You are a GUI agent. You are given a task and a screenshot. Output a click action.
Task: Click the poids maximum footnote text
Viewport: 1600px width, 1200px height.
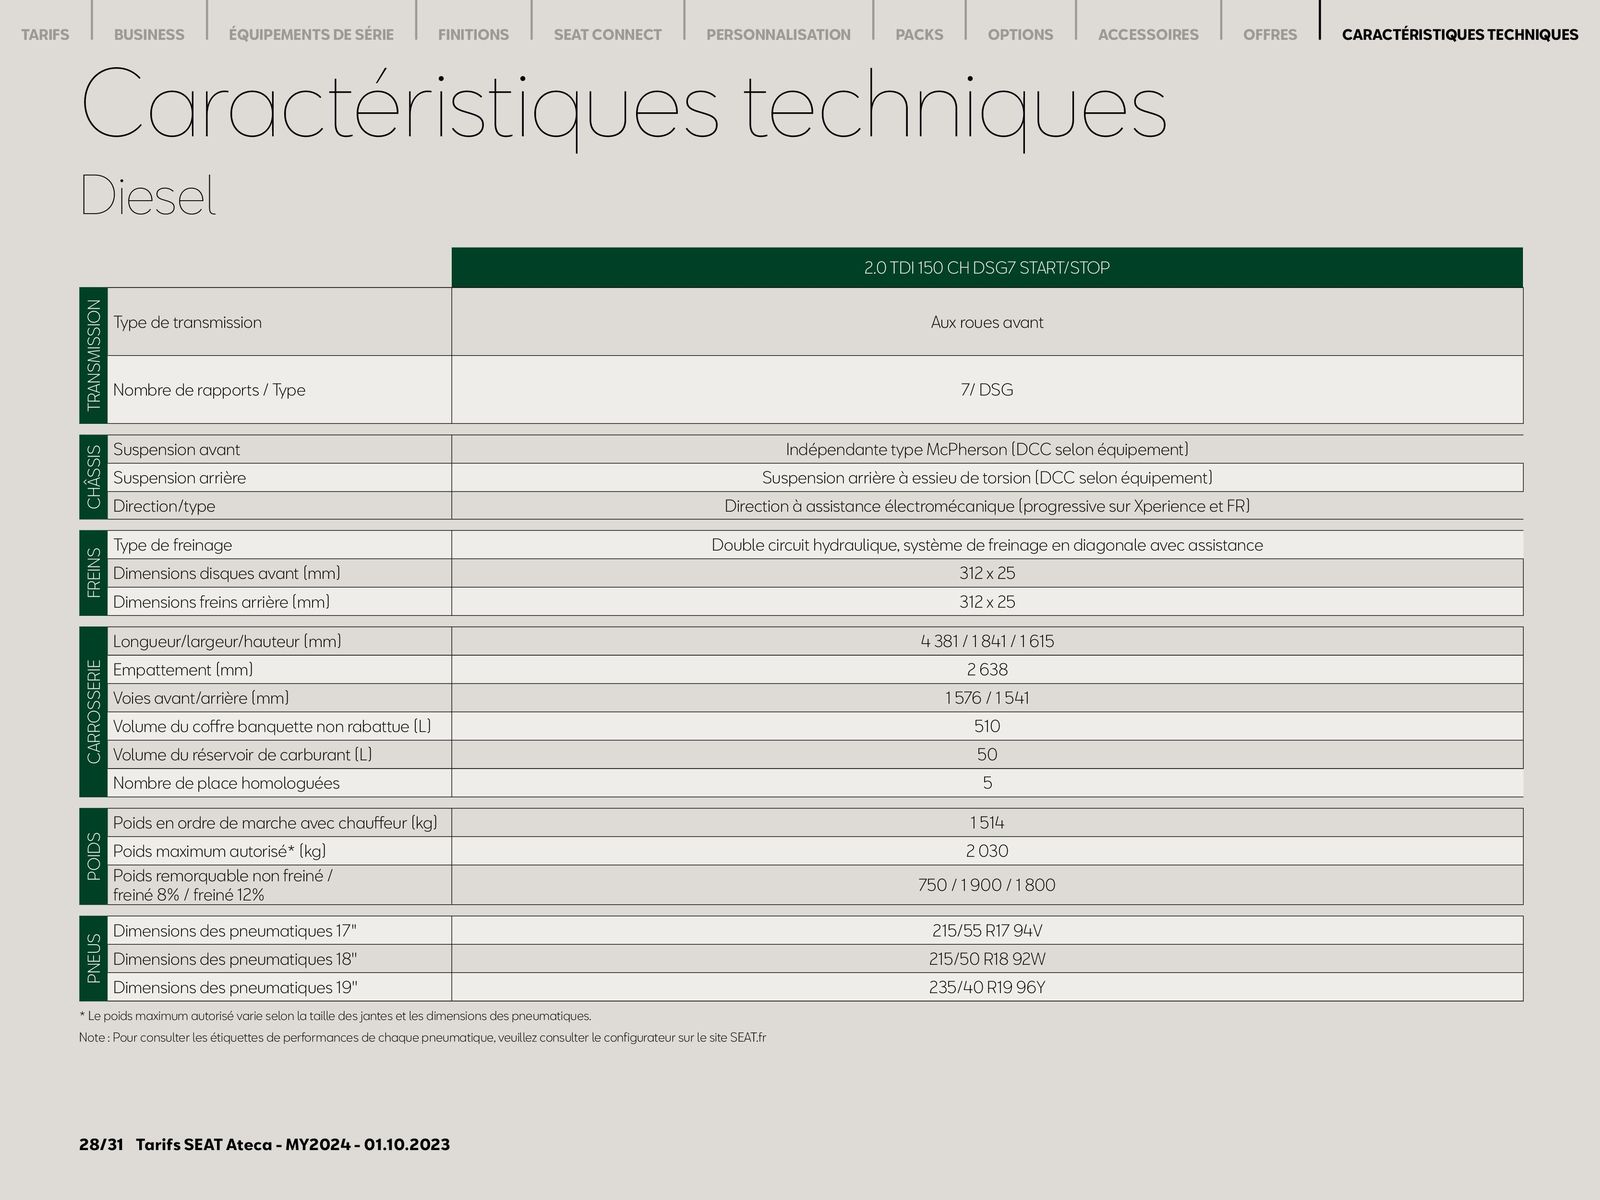[335, 1016]
